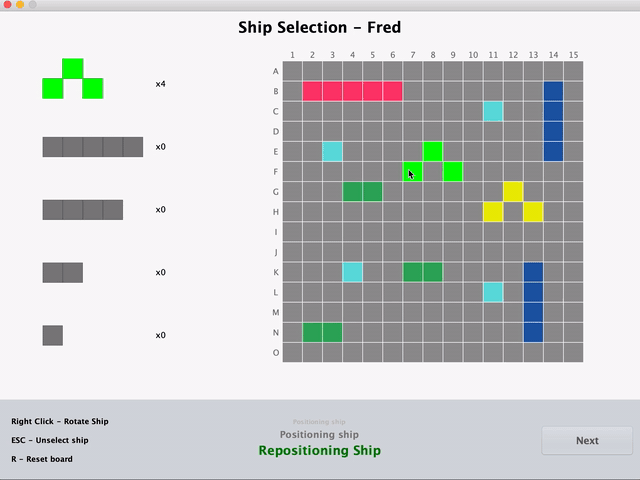Select the two-cell gray ship
640x480 pixels.
pos(63,273)
